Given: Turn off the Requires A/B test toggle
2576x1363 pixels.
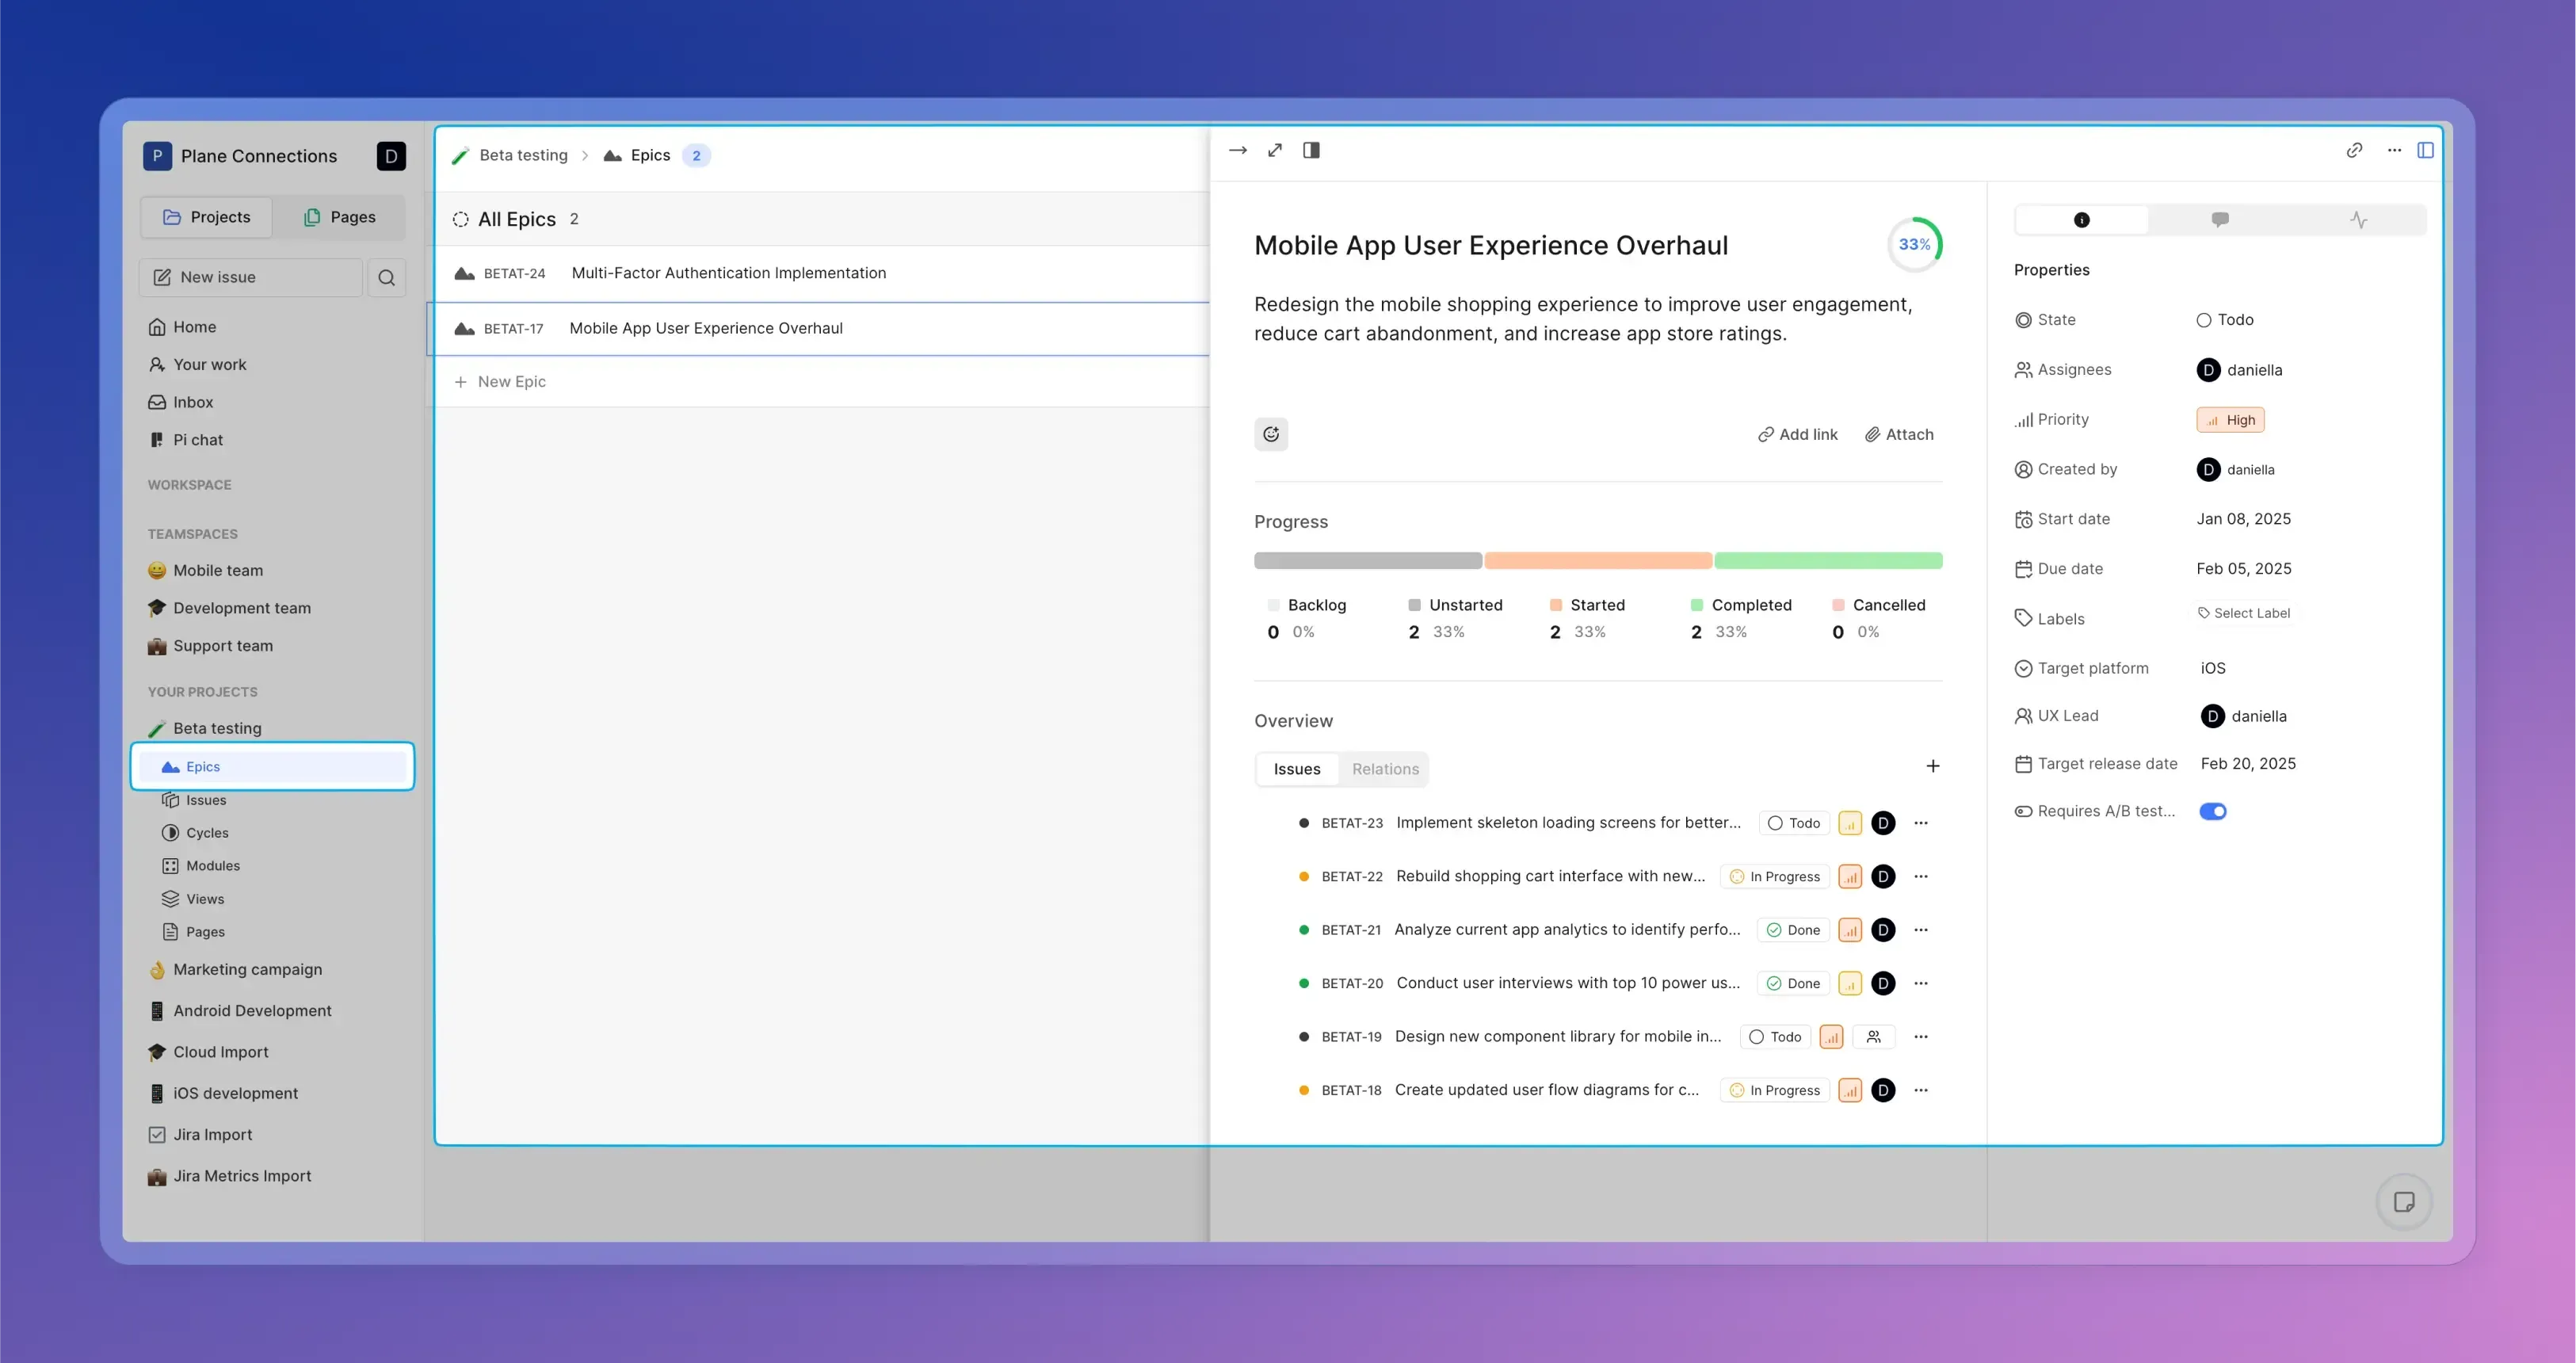Looking at the screenshot, I should [2212, 811].
